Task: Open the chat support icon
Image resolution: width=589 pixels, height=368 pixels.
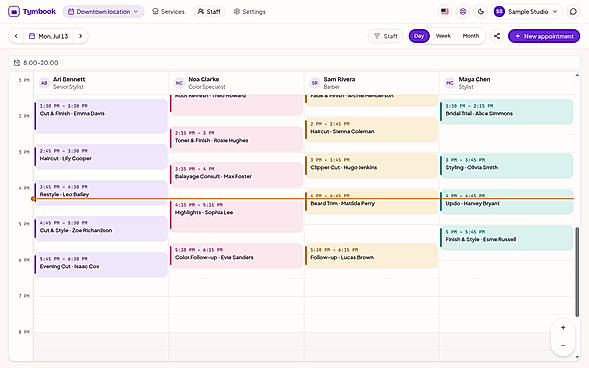Action: point(573,12)
